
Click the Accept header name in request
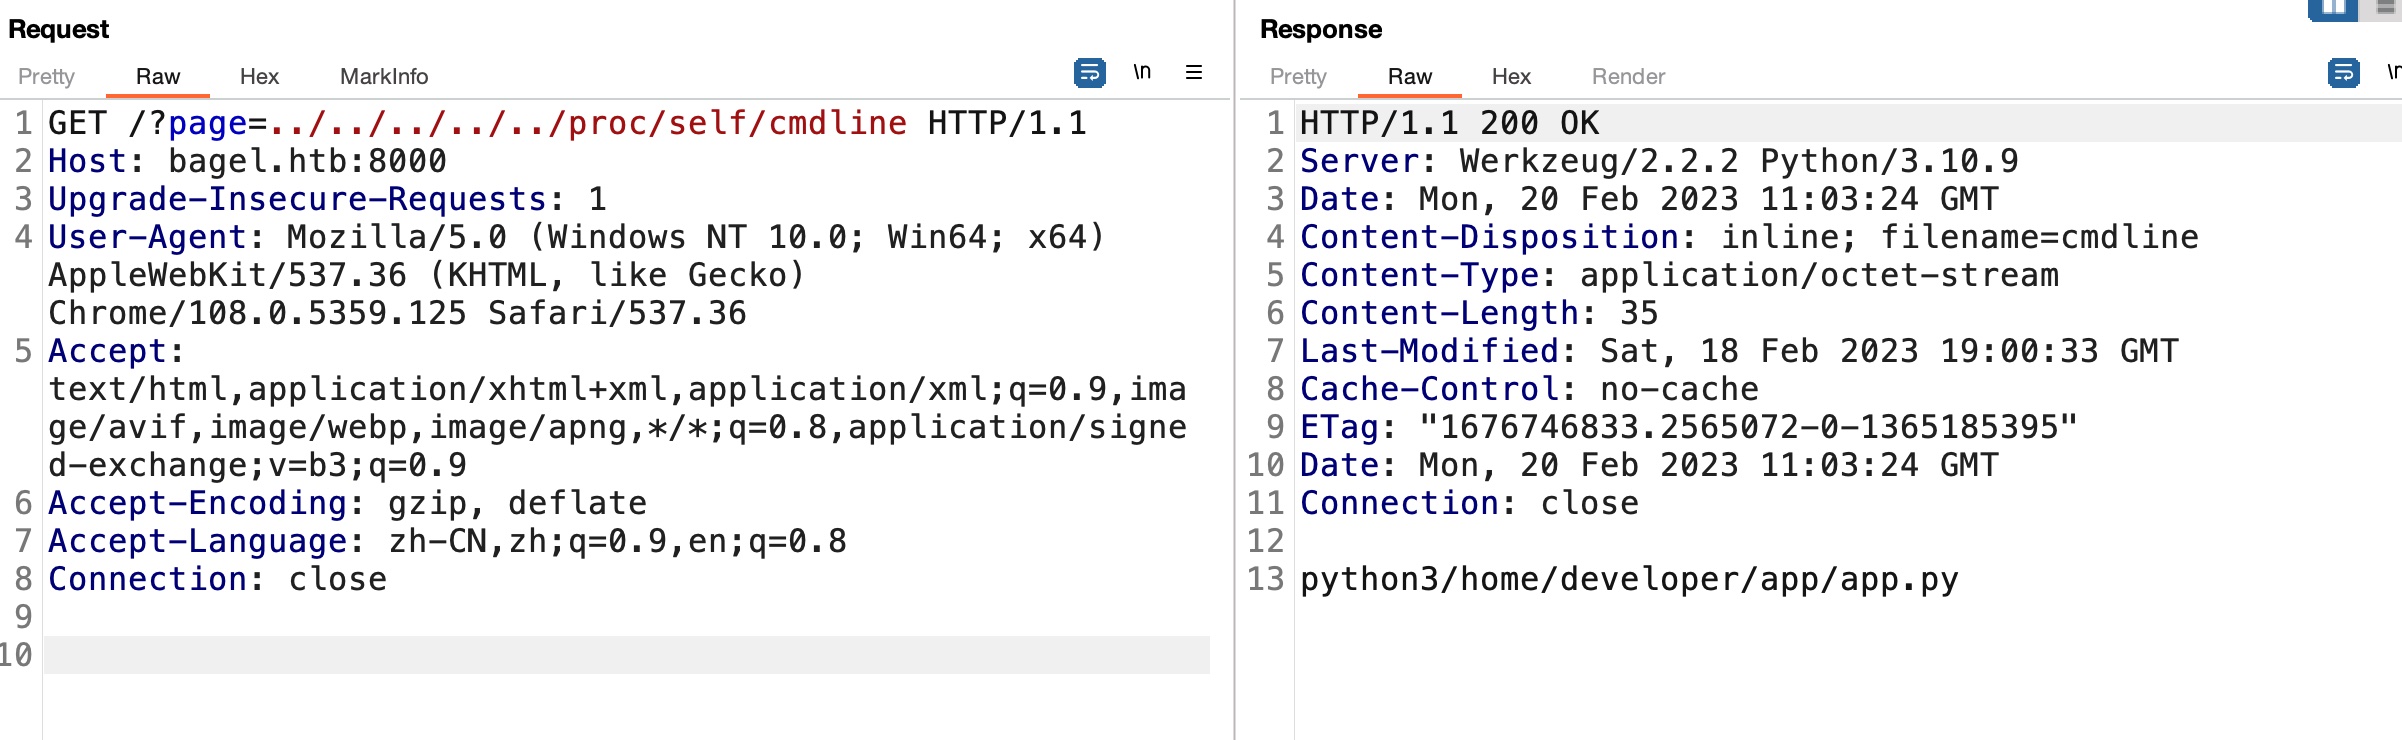[x=107, y=351]
